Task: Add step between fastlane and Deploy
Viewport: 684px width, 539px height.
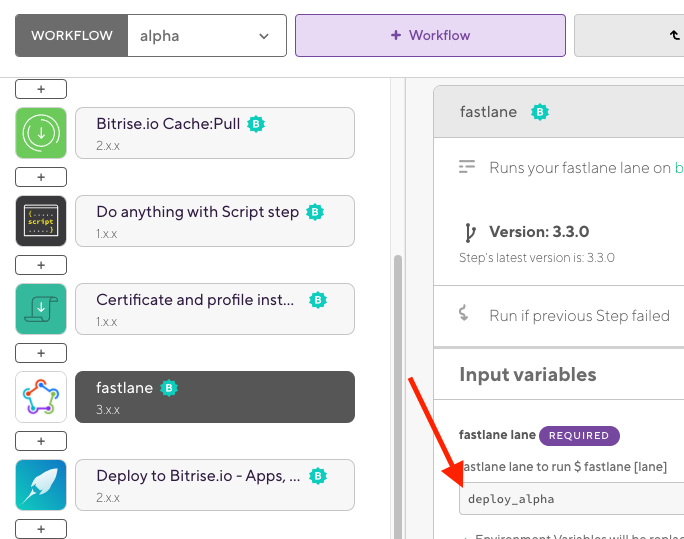Action: point(41,441)
